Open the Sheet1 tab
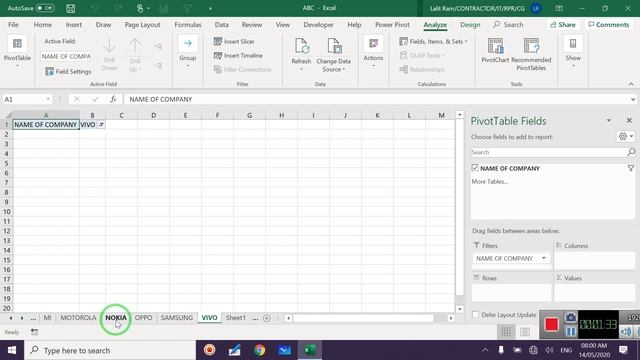Viewport: 640px width, 360px height. click(x=236, y=318)
